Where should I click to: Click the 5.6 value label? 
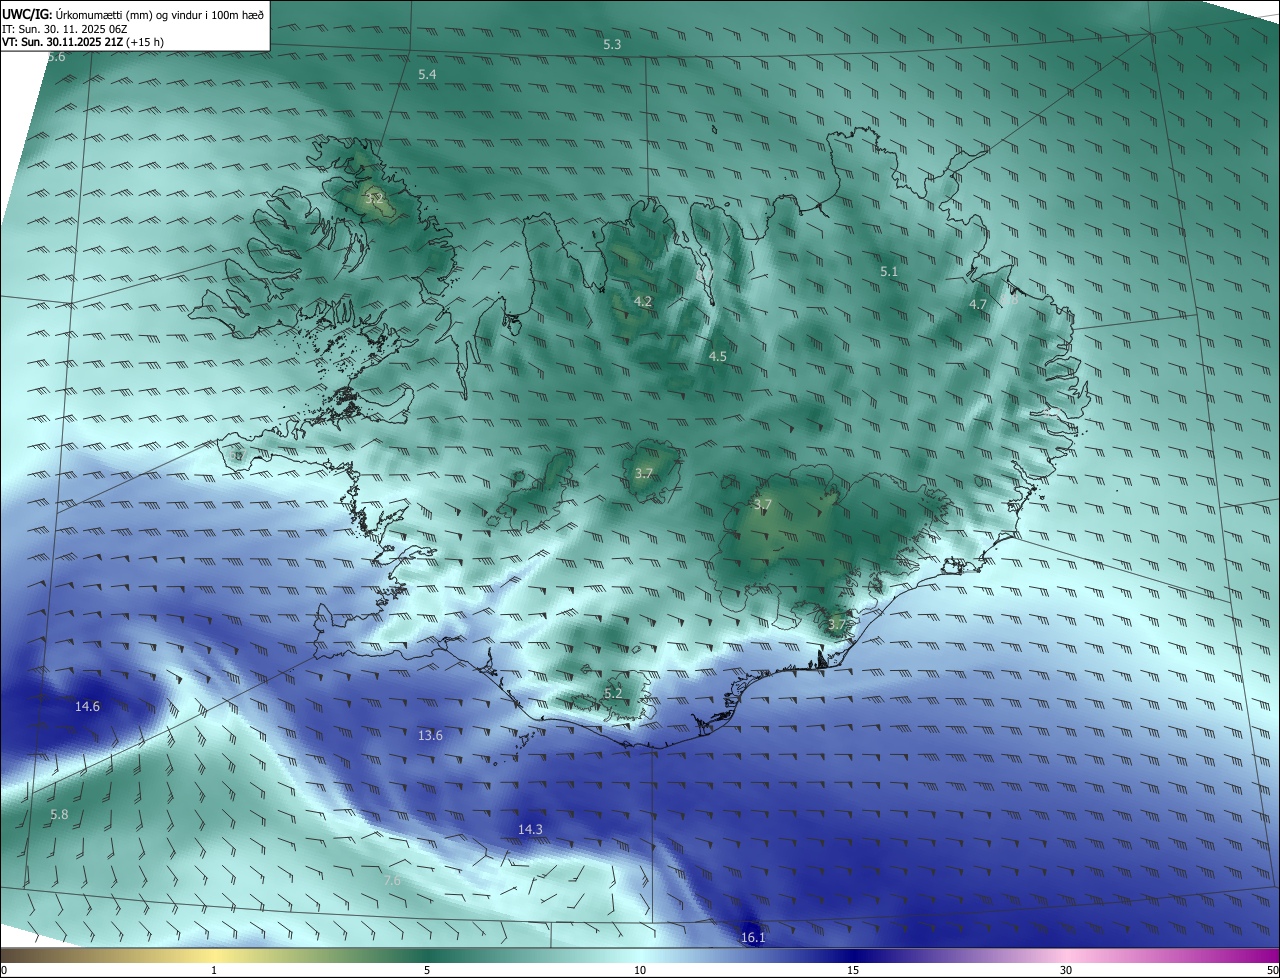pyautogui.click(x=56, y=57)
